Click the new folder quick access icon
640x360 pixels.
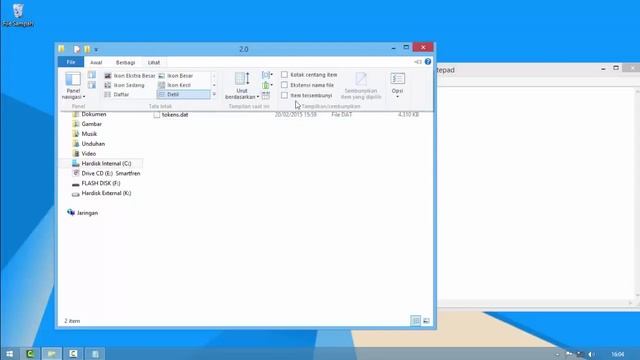87,49
